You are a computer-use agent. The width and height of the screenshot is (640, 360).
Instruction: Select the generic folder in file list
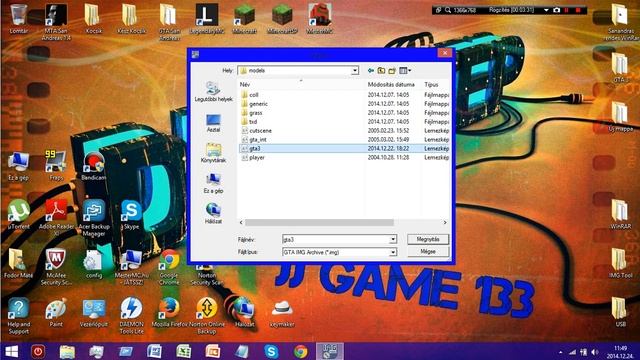pos(258,104)
